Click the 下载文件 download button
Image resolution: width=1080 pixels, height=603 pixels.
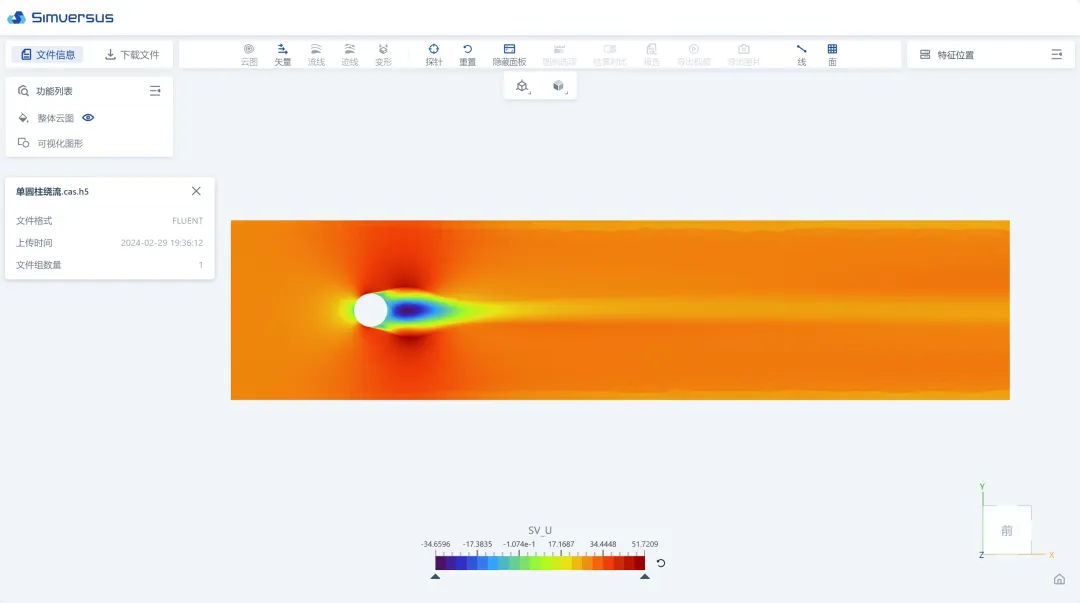(x=132, y=55)
